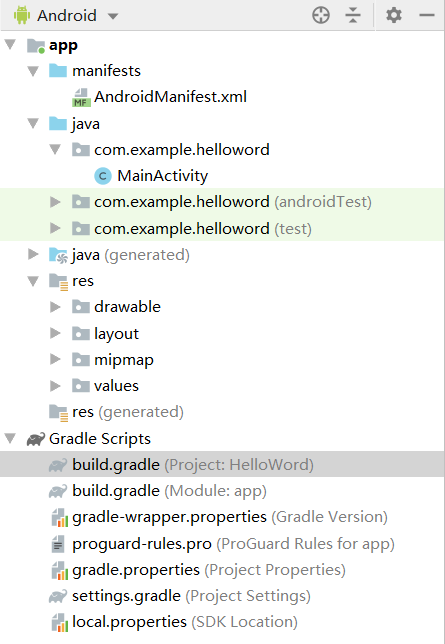The image size is (445, 644).
Task: Click the mipmap folder icon
Action: pos(81,360)
